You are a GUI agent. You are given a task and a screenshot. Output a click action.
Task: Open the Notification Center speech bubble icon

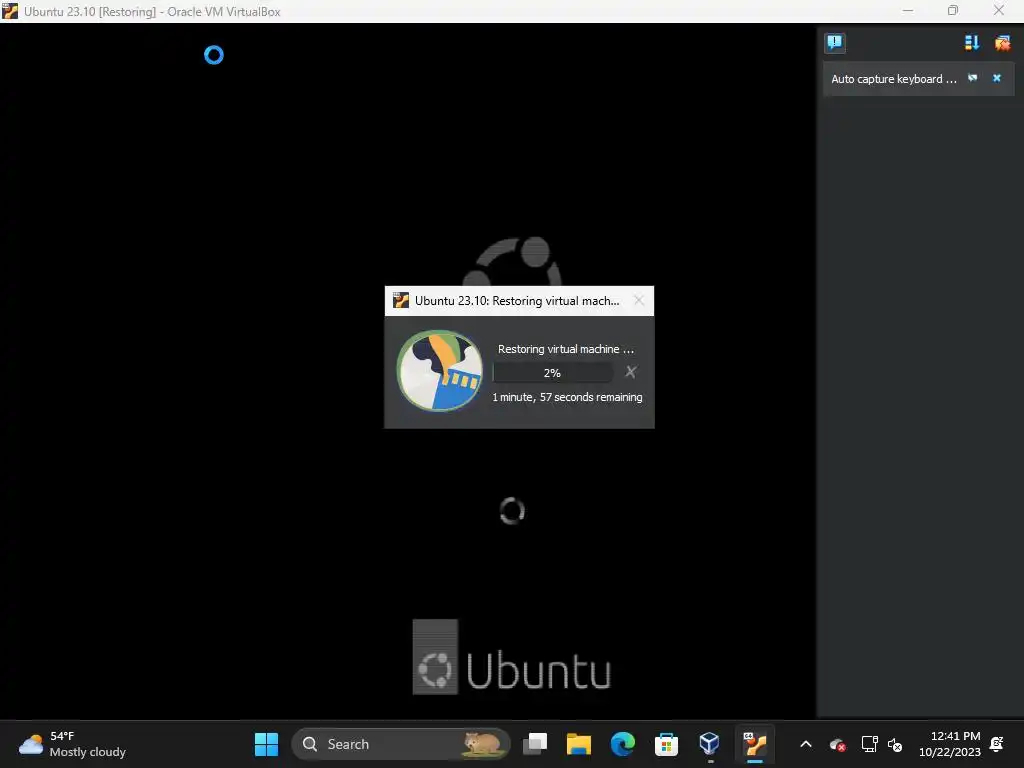point(834,43)
